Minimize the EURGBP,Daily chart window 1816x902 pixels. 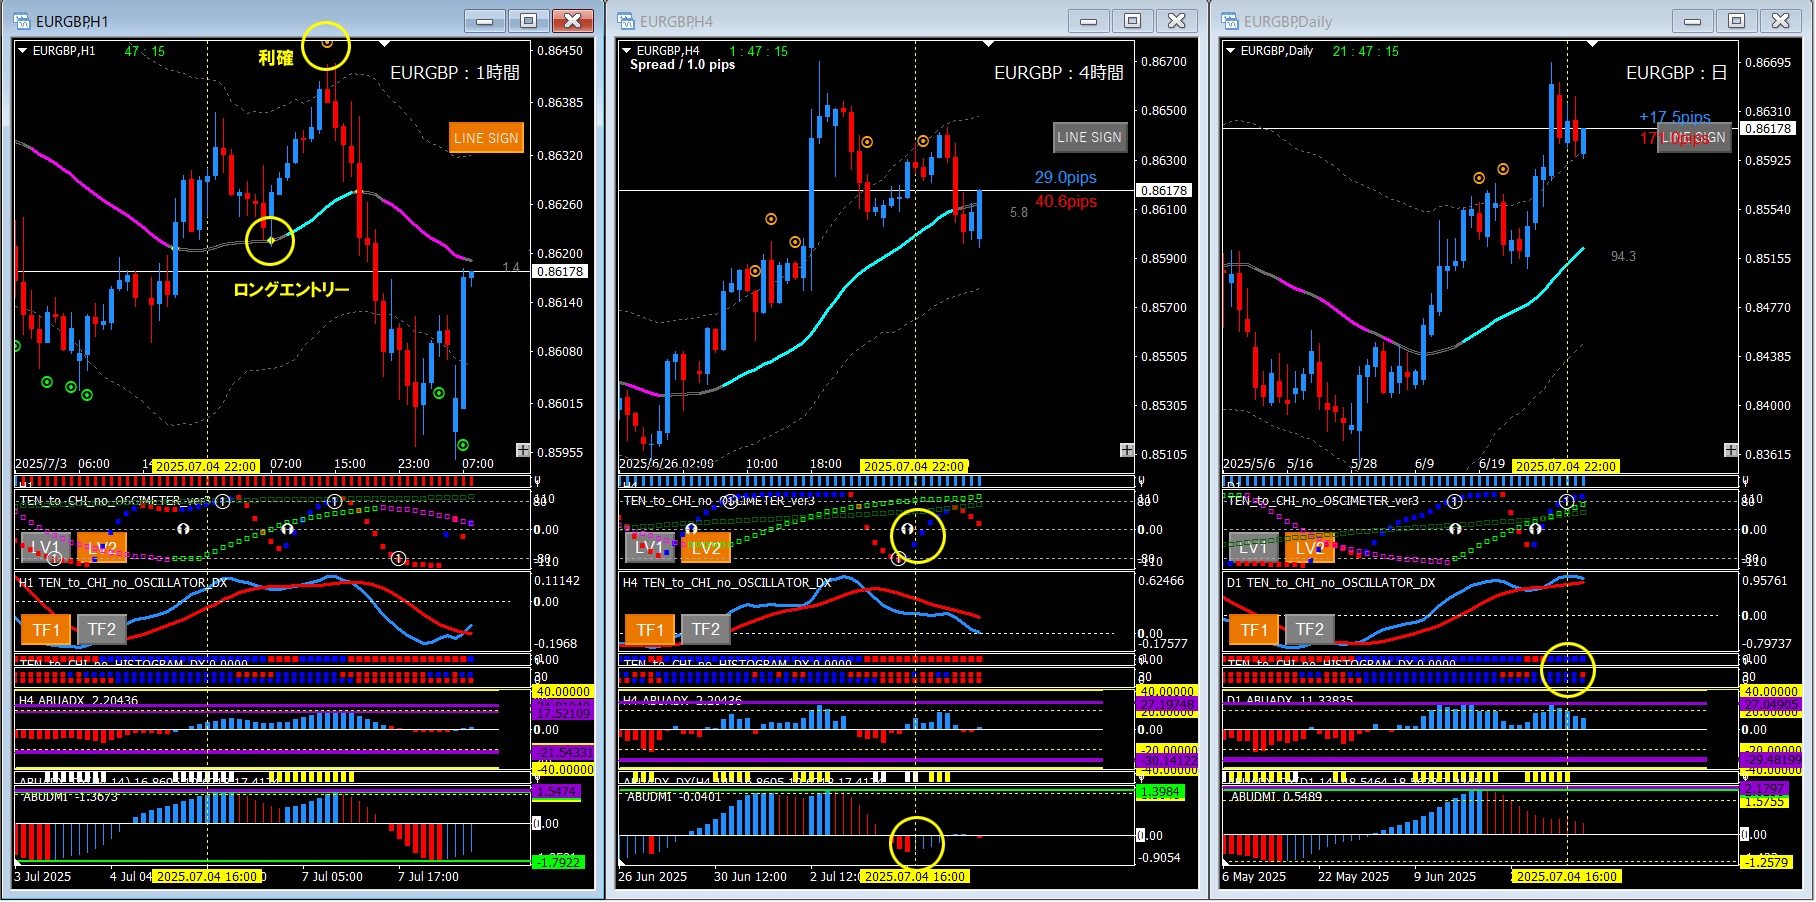[1693, 21]
